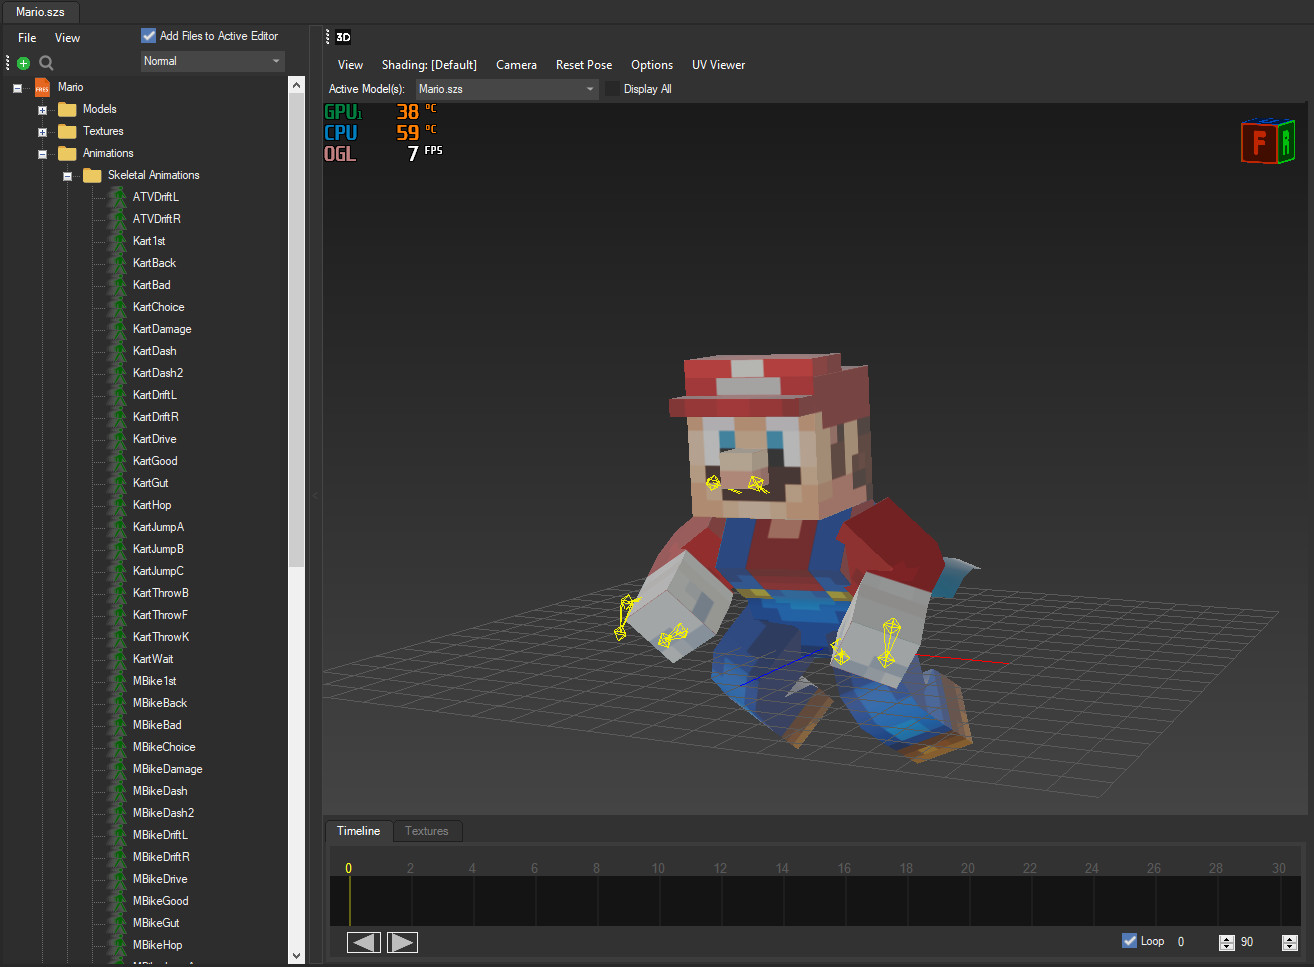Open the UV Viewer
Viewport: 1314px width, 967px height.
718,64
